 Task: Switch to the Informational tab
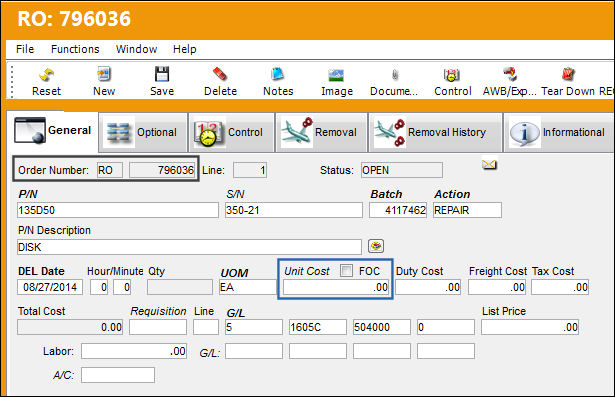click(x=559, y=132)
